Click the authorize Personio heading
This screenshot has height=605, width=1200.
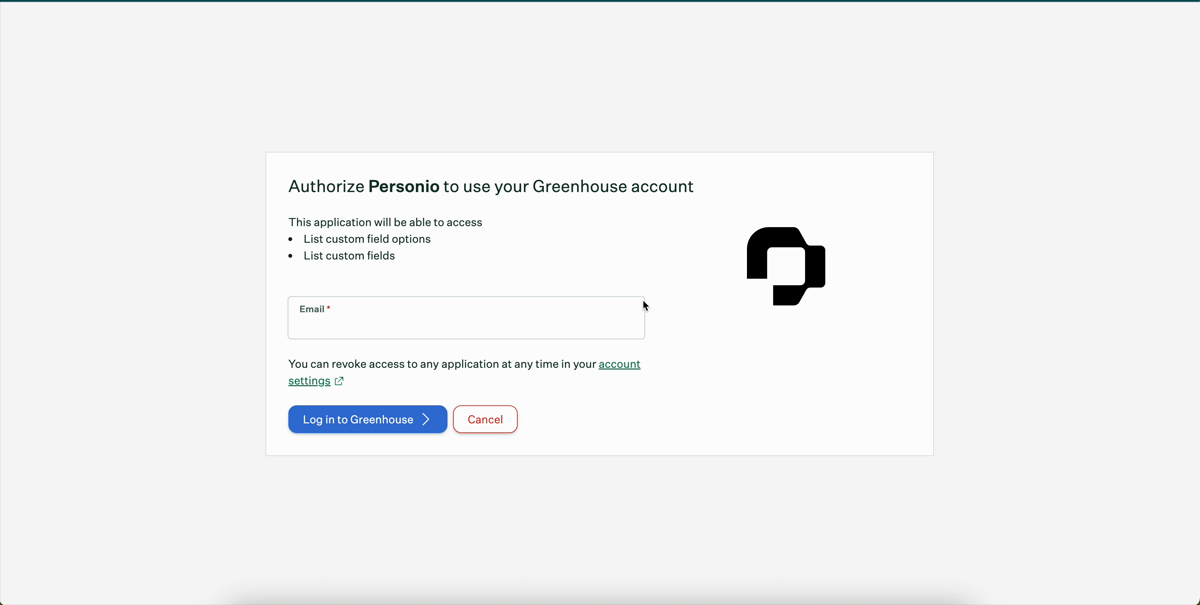click(x=491, y=186)
